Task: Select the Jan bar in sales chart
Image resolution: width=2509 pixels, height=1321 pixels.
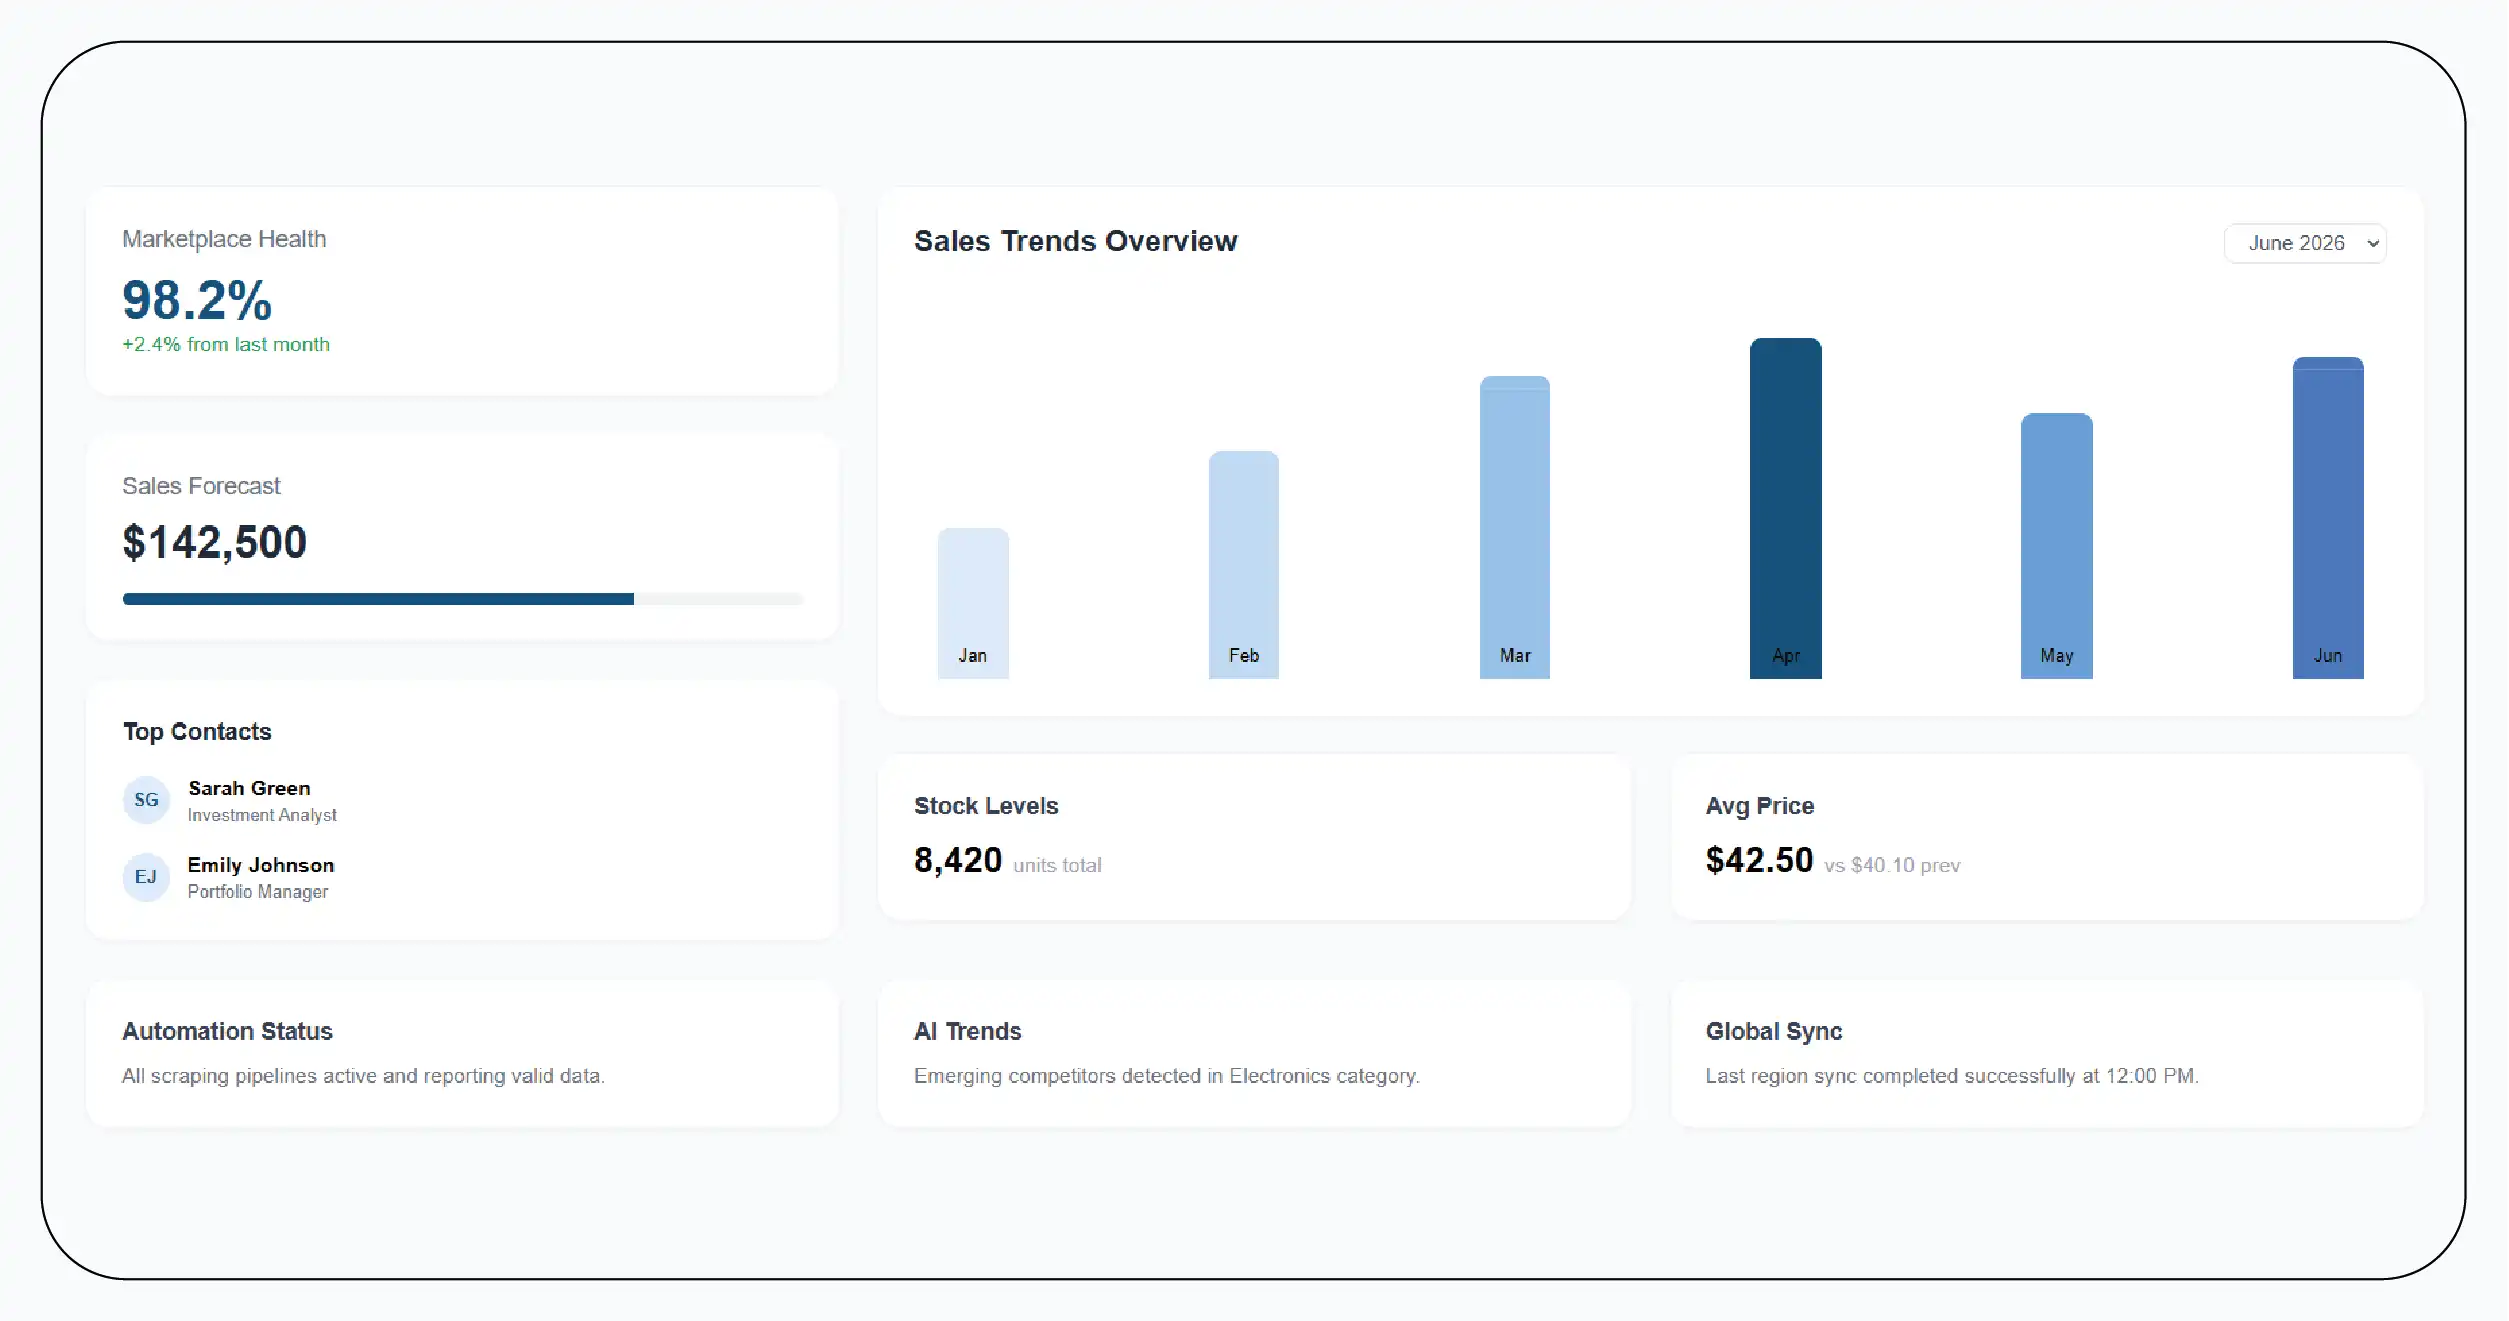Action: pyautogui.click(x=973, y=603)
